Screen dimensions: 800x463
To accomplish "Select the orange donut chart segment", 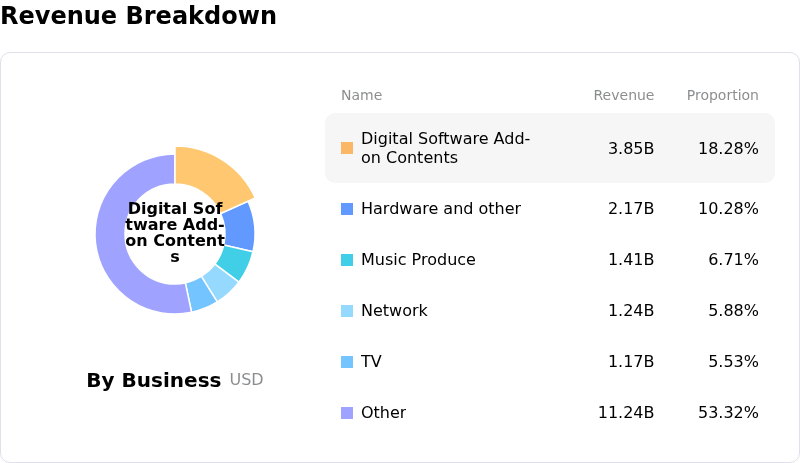I will click(x=214, y=172).
